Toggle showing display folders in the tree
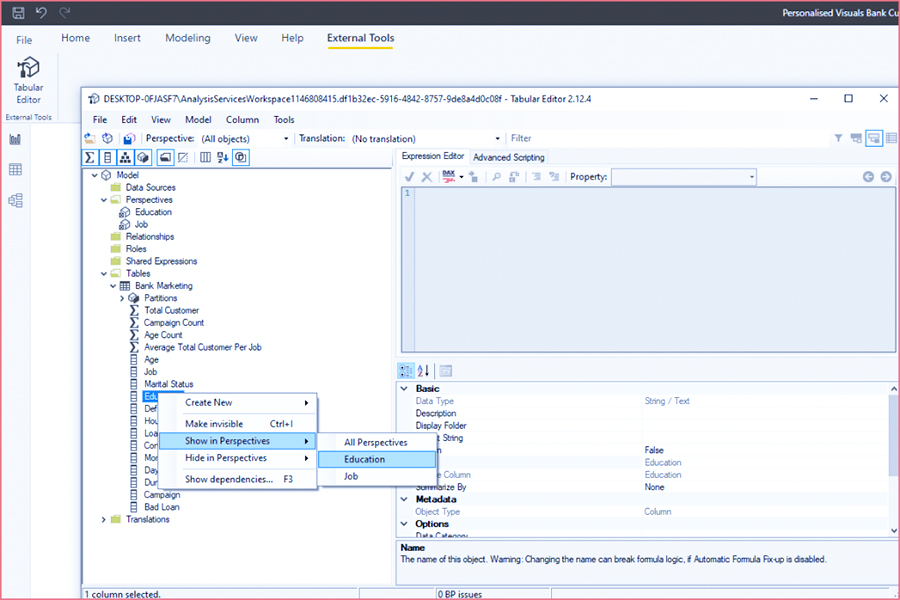The width and height of the screenshot is (900, 600). [165, 157]
